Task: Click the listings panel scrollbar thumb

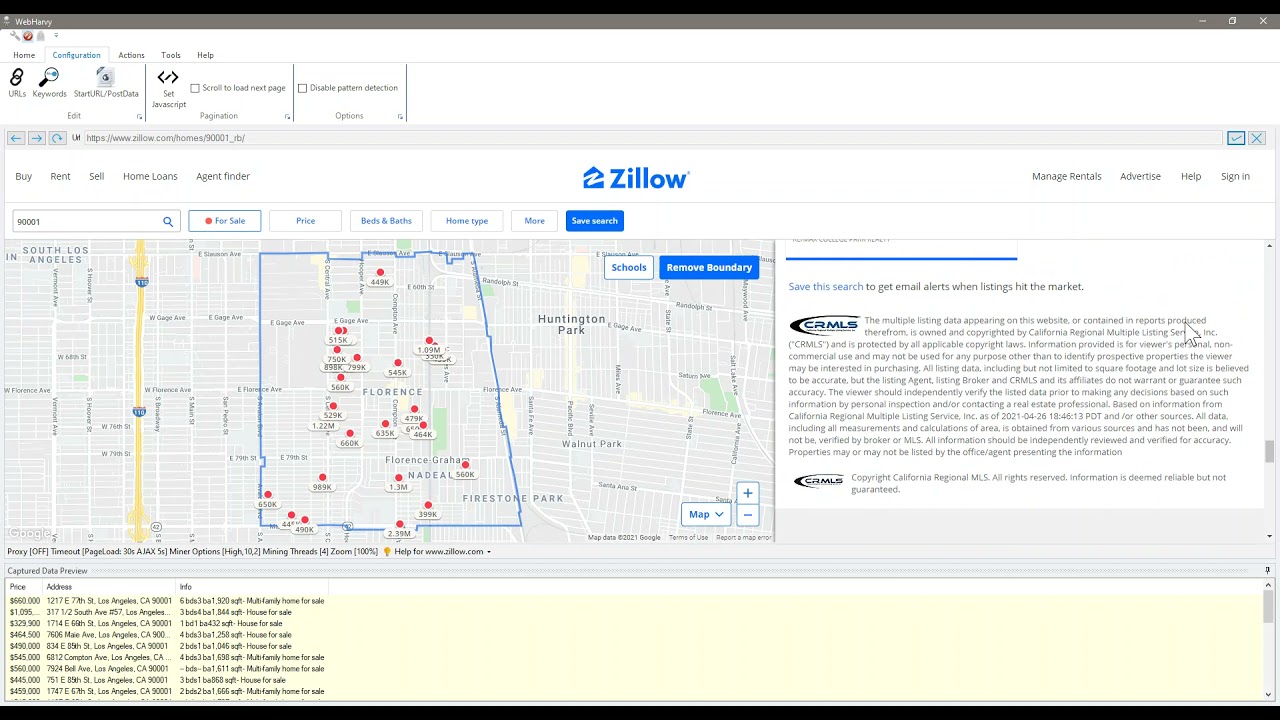Action: tap(1269, 451)
